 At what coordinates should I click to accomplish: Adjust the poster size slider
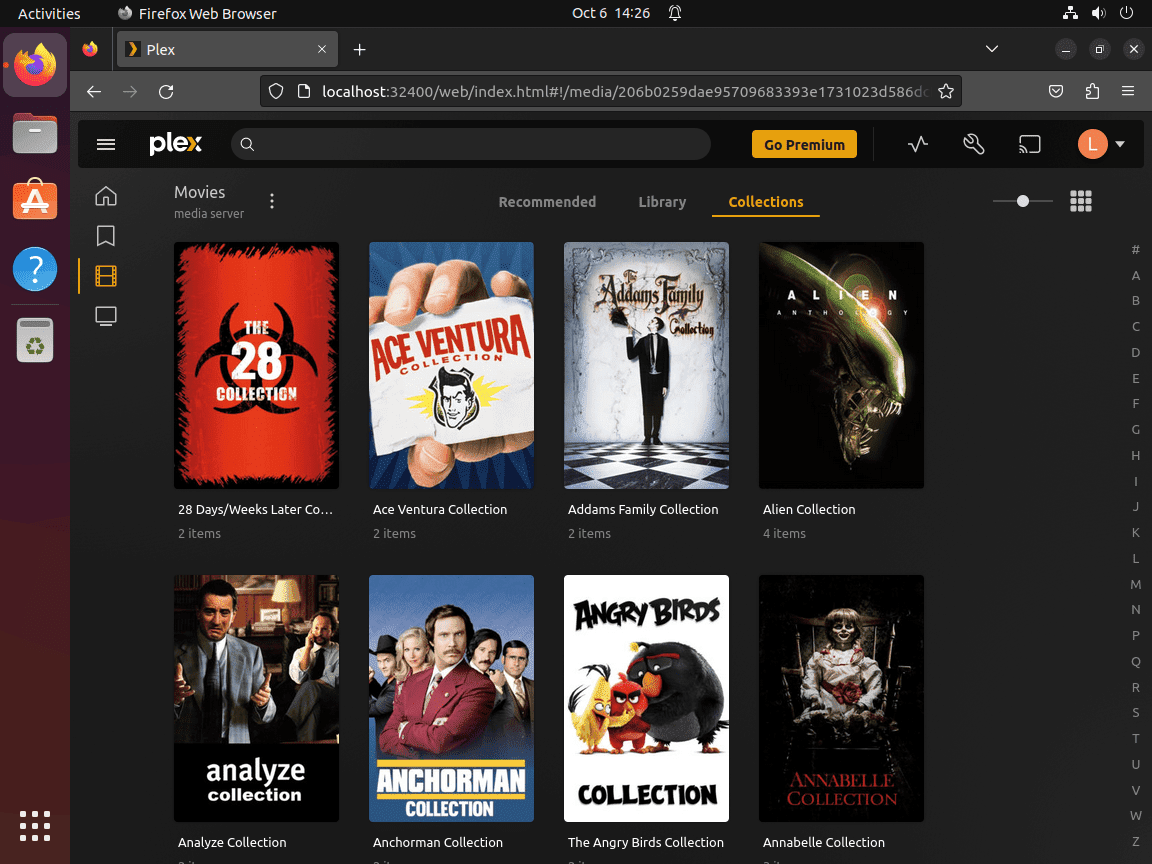tap(1021, 200)
